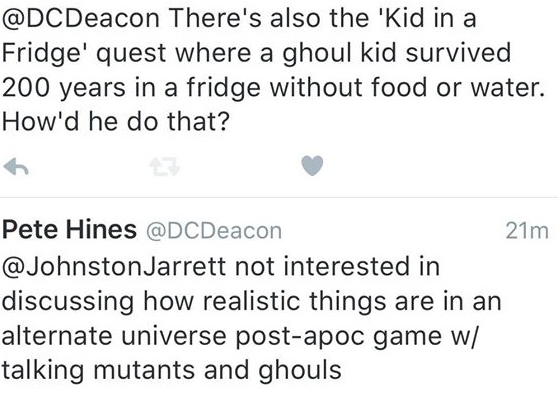Open the @DCDeacon mention in the first tweet
The width and height of the screenshot is (558, 393).
[81, 19]
